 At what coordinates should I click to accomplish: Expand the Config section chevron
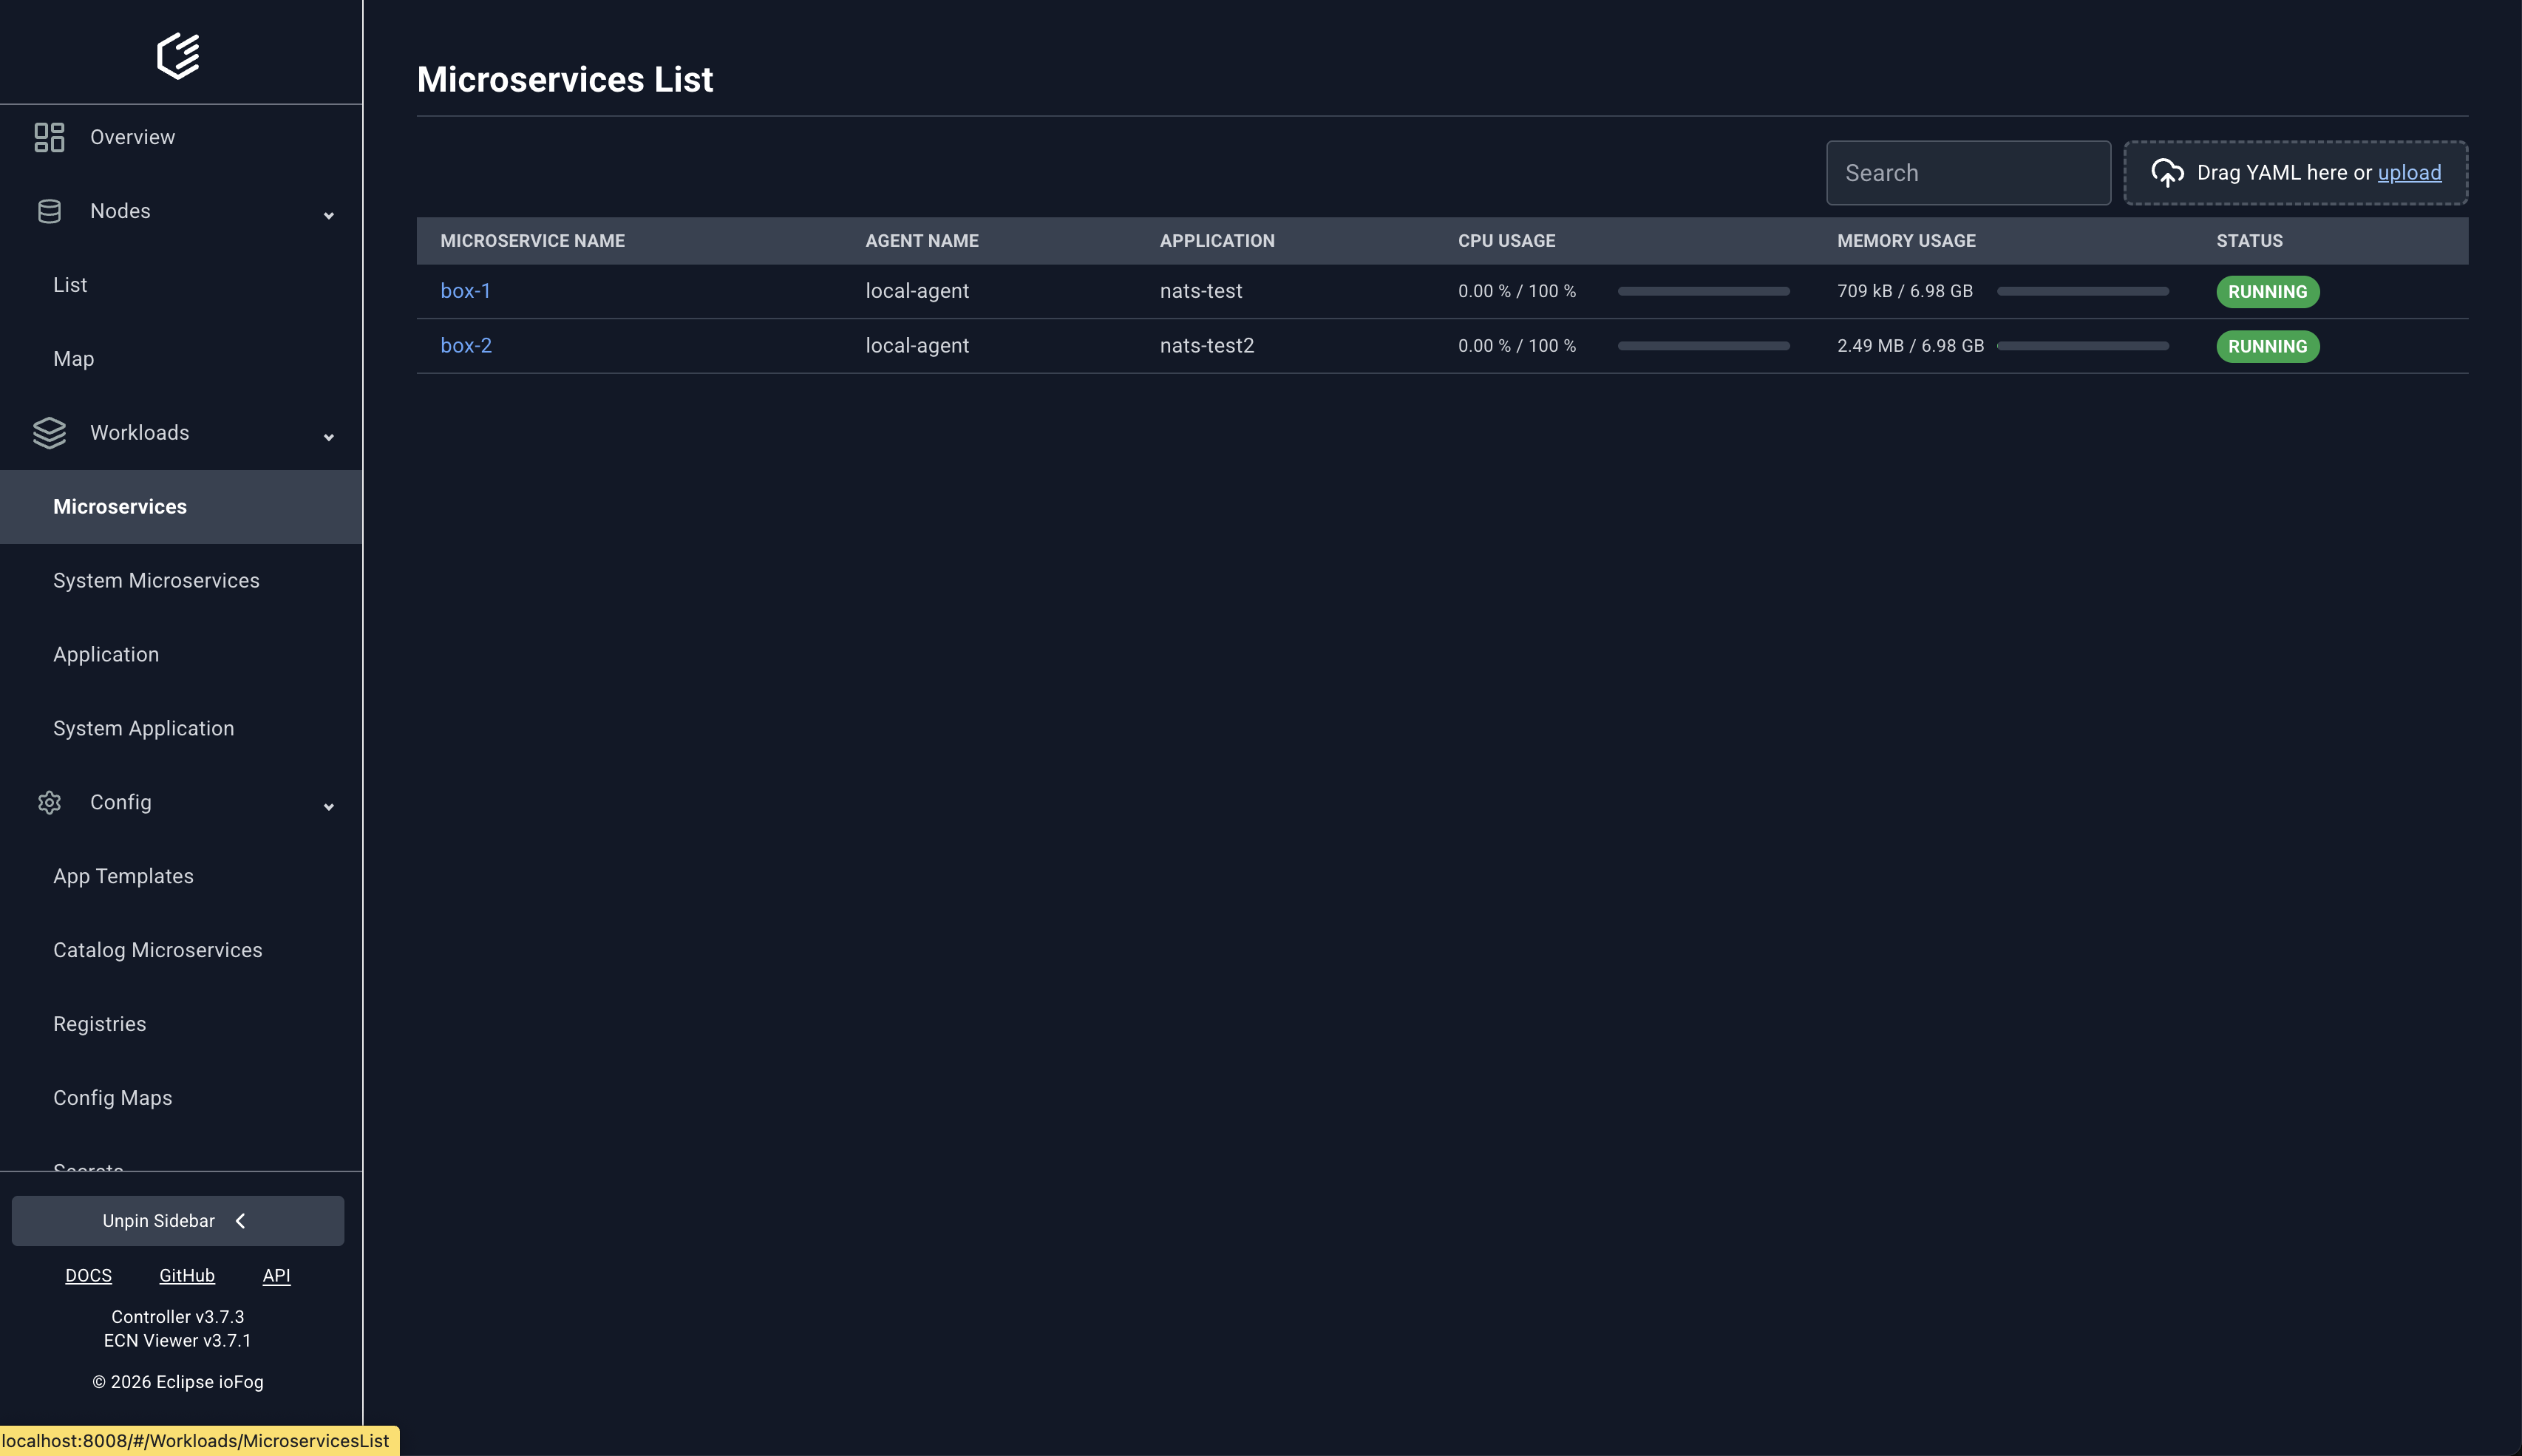point(328,806)
